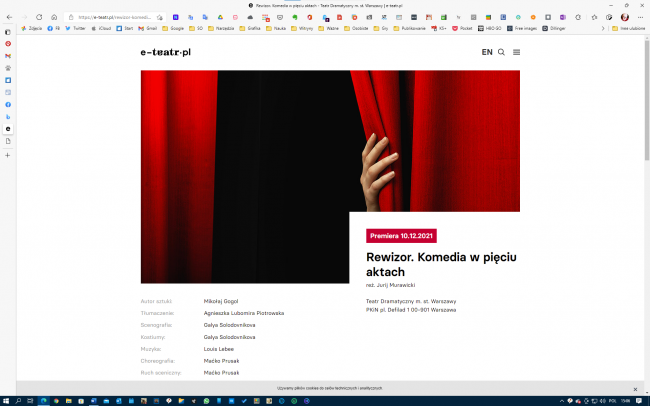This screenshot has width=650, height=406.
Task: Open the Publikowanie bookmarks folder
Action: click(x=411, y=29)
